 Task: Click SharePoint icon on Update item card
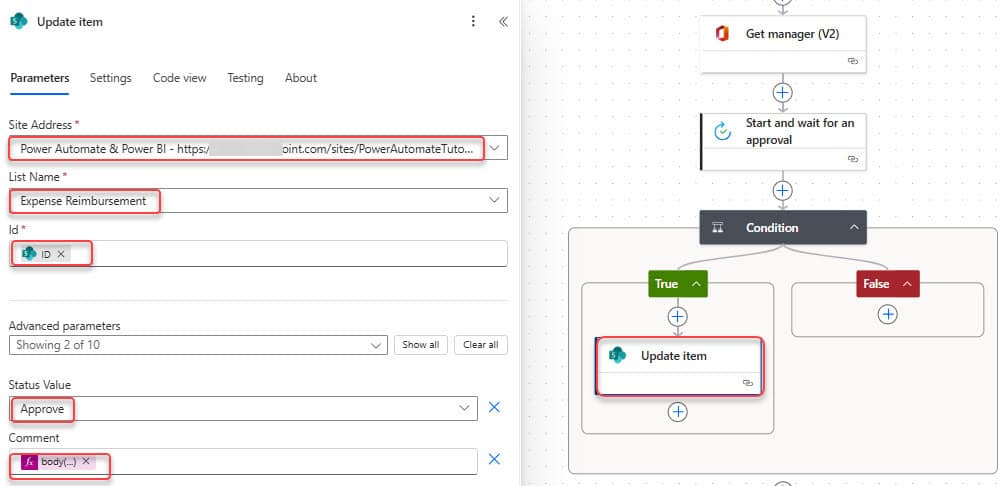[x=618, y=355]
